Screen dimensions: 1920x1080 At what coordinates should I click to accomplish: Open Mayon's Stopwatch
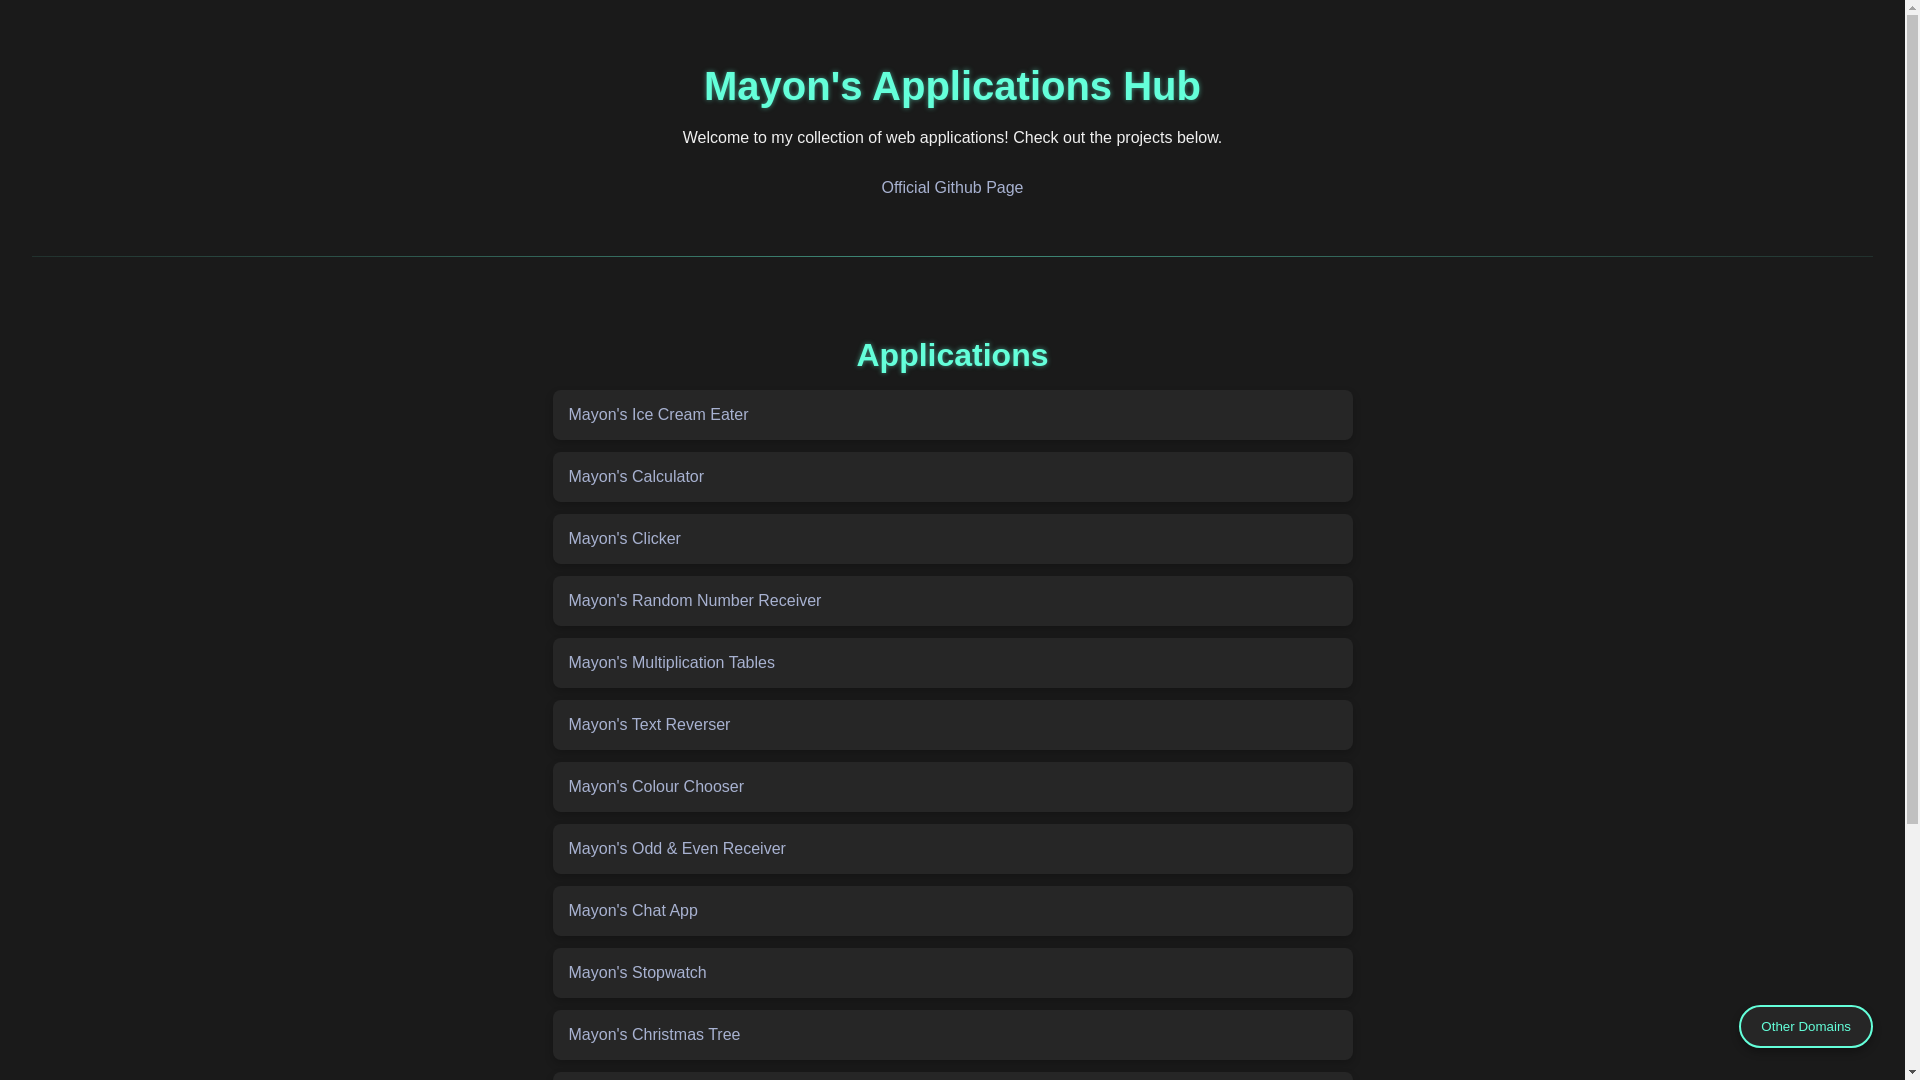pos(952,973)
